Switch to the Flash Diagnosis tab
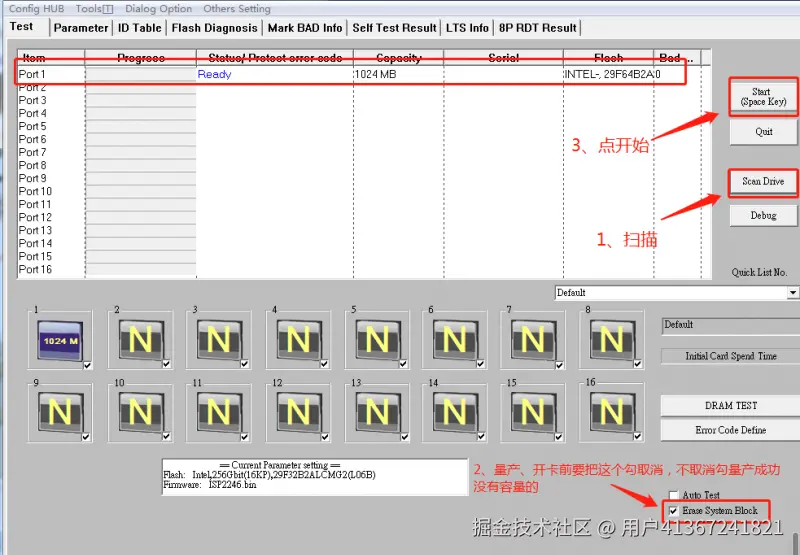The width and height of the screenshot is (800, 555). (x=214, y=28)
